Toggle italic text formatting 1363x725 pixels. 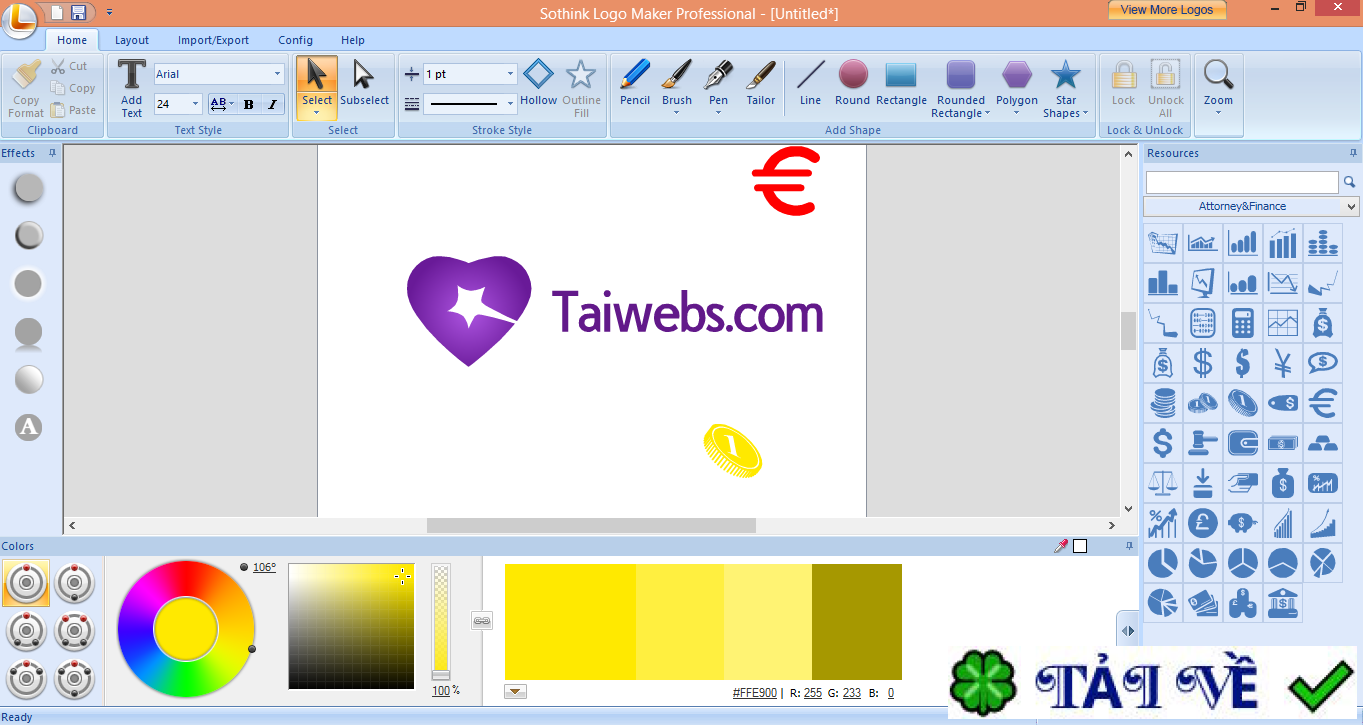click(273, 104)
